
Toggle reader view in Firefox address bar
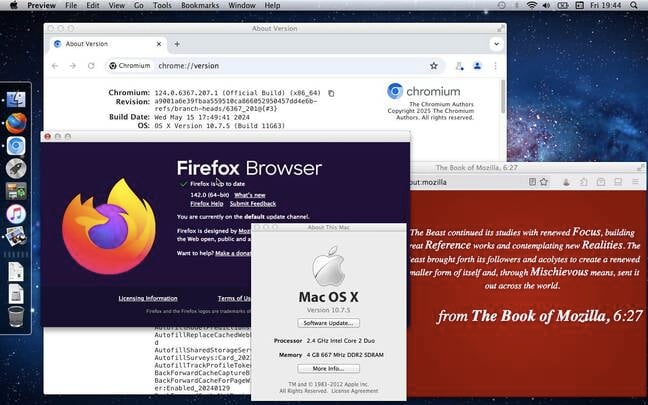point(532,182)
